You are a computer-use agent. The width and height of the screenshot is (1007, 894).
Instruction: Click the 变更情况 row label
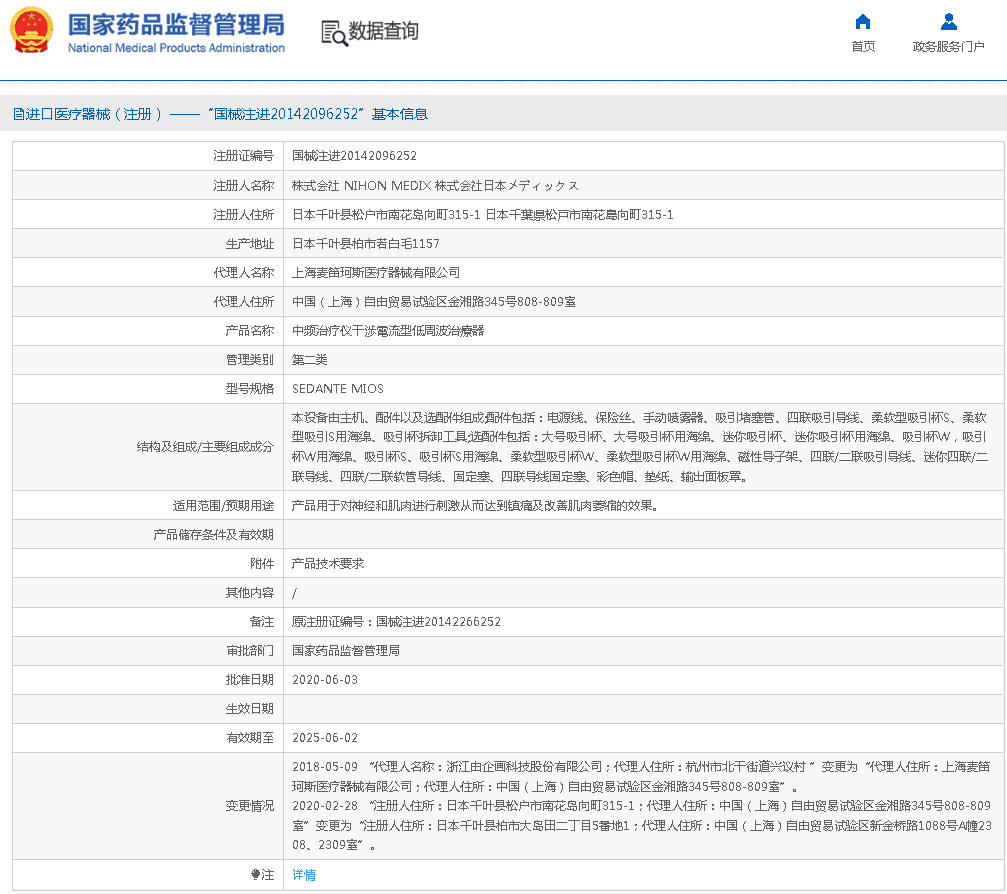(x=249, y=805)
